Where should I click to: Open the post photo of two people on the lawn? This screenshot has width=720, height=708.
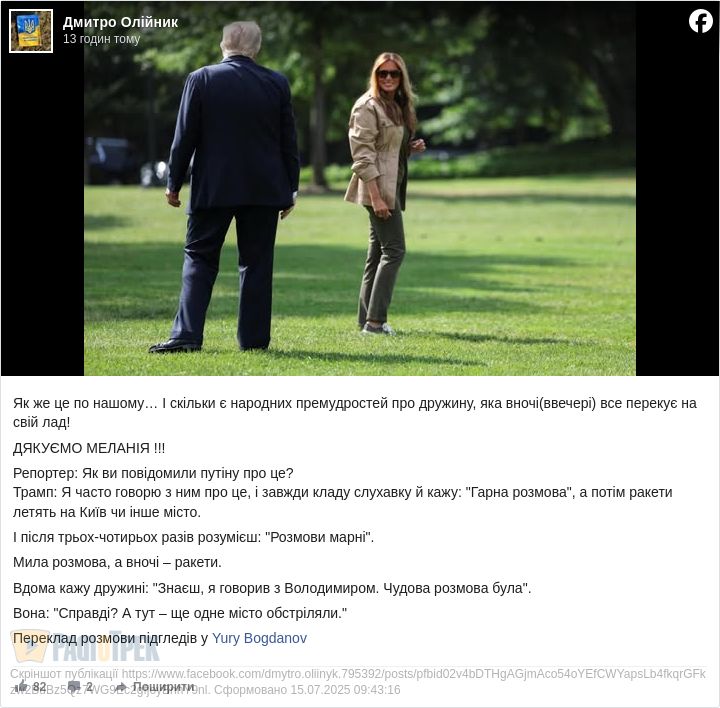pos(360,188)
